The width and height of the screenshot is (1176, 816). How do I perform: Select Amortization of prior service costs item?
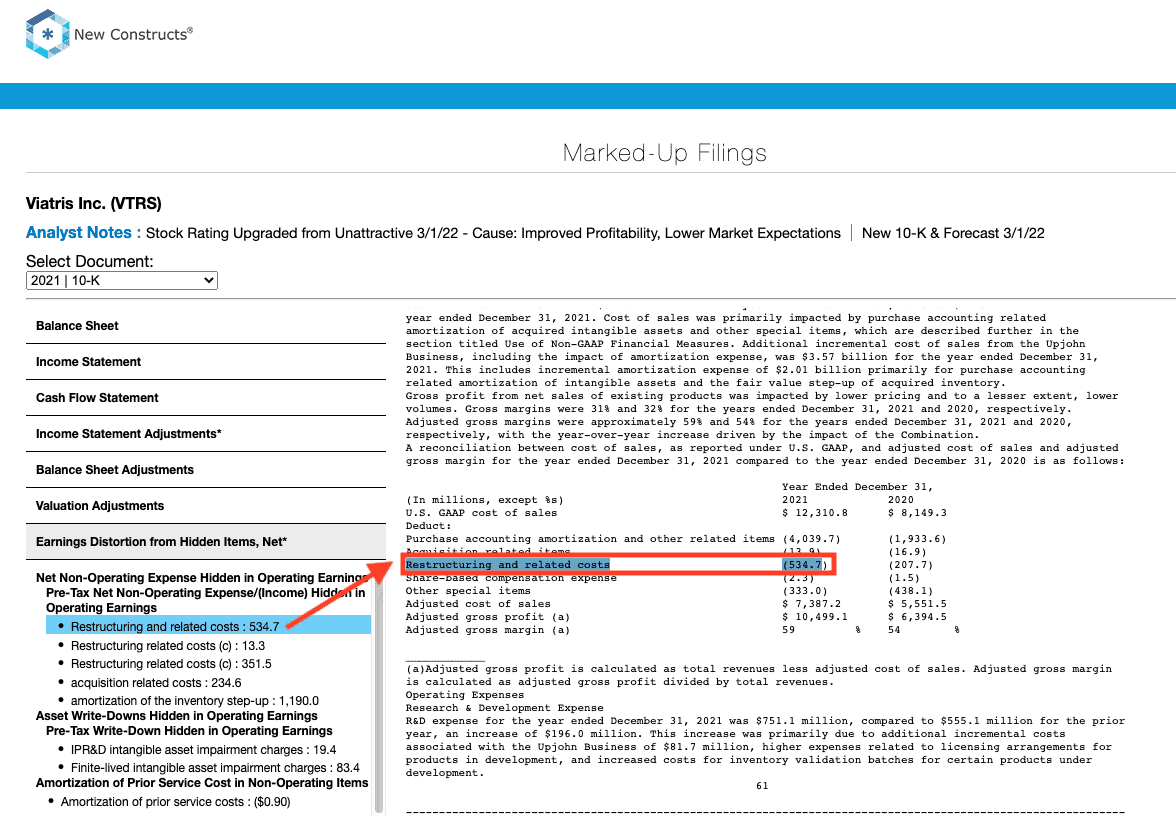coord(176,802)
